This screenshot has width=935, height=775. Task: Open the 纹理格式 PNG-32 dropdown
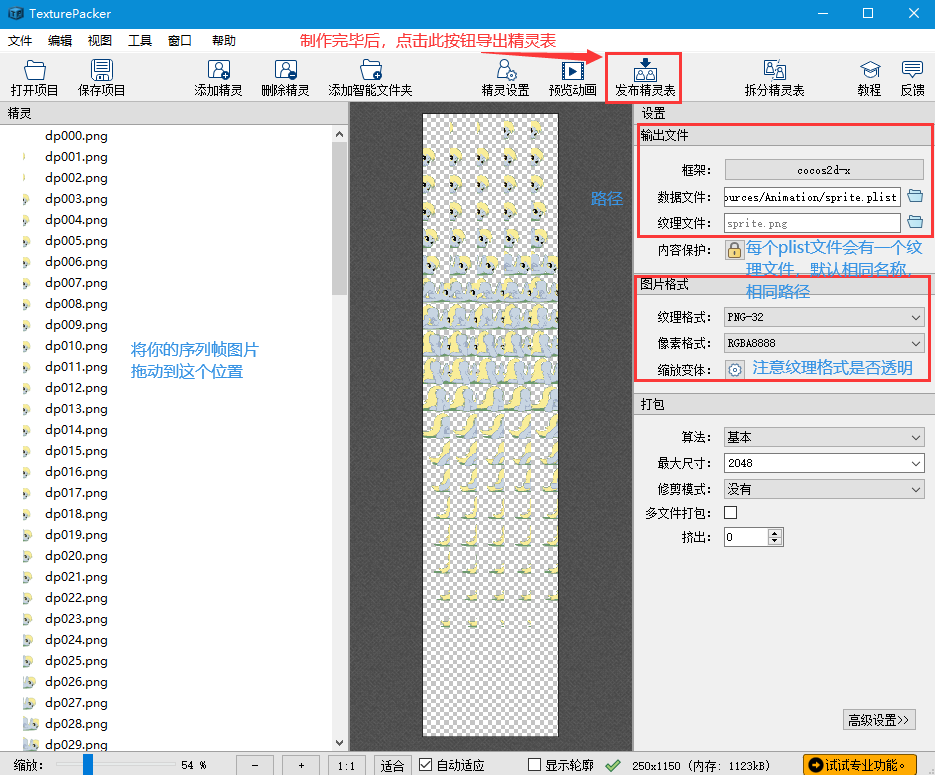tap(824, 317)
